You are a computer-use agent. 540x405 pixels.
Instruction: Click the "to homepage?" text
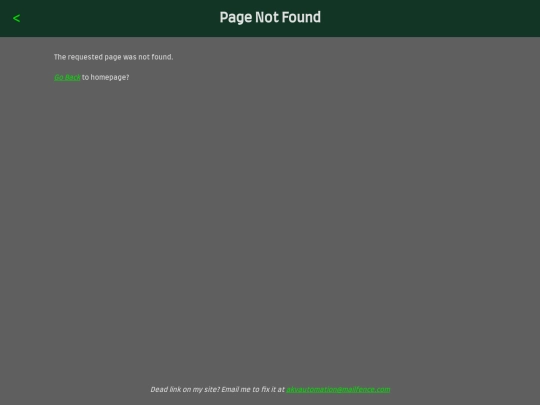105,77
